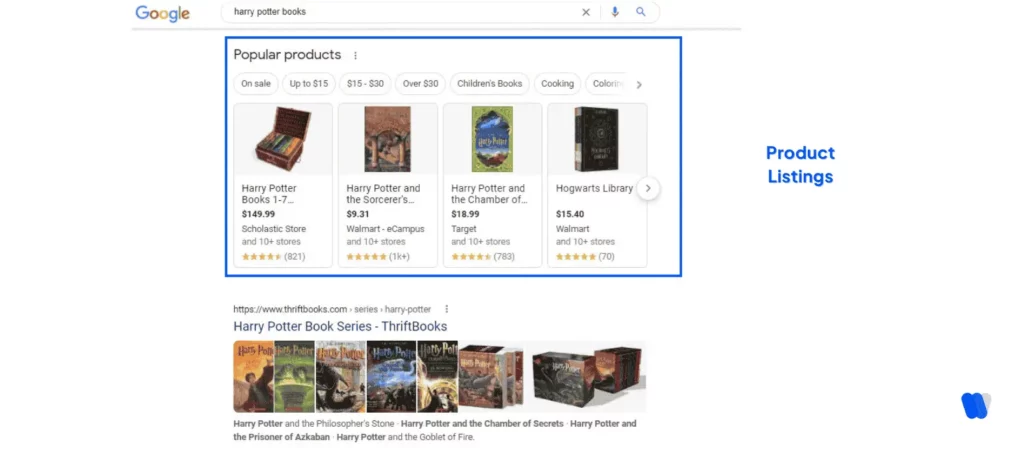
Task: Open the Sorcerer's Stone book cover image
Action: pyautogui.click(x=387, y=139)
